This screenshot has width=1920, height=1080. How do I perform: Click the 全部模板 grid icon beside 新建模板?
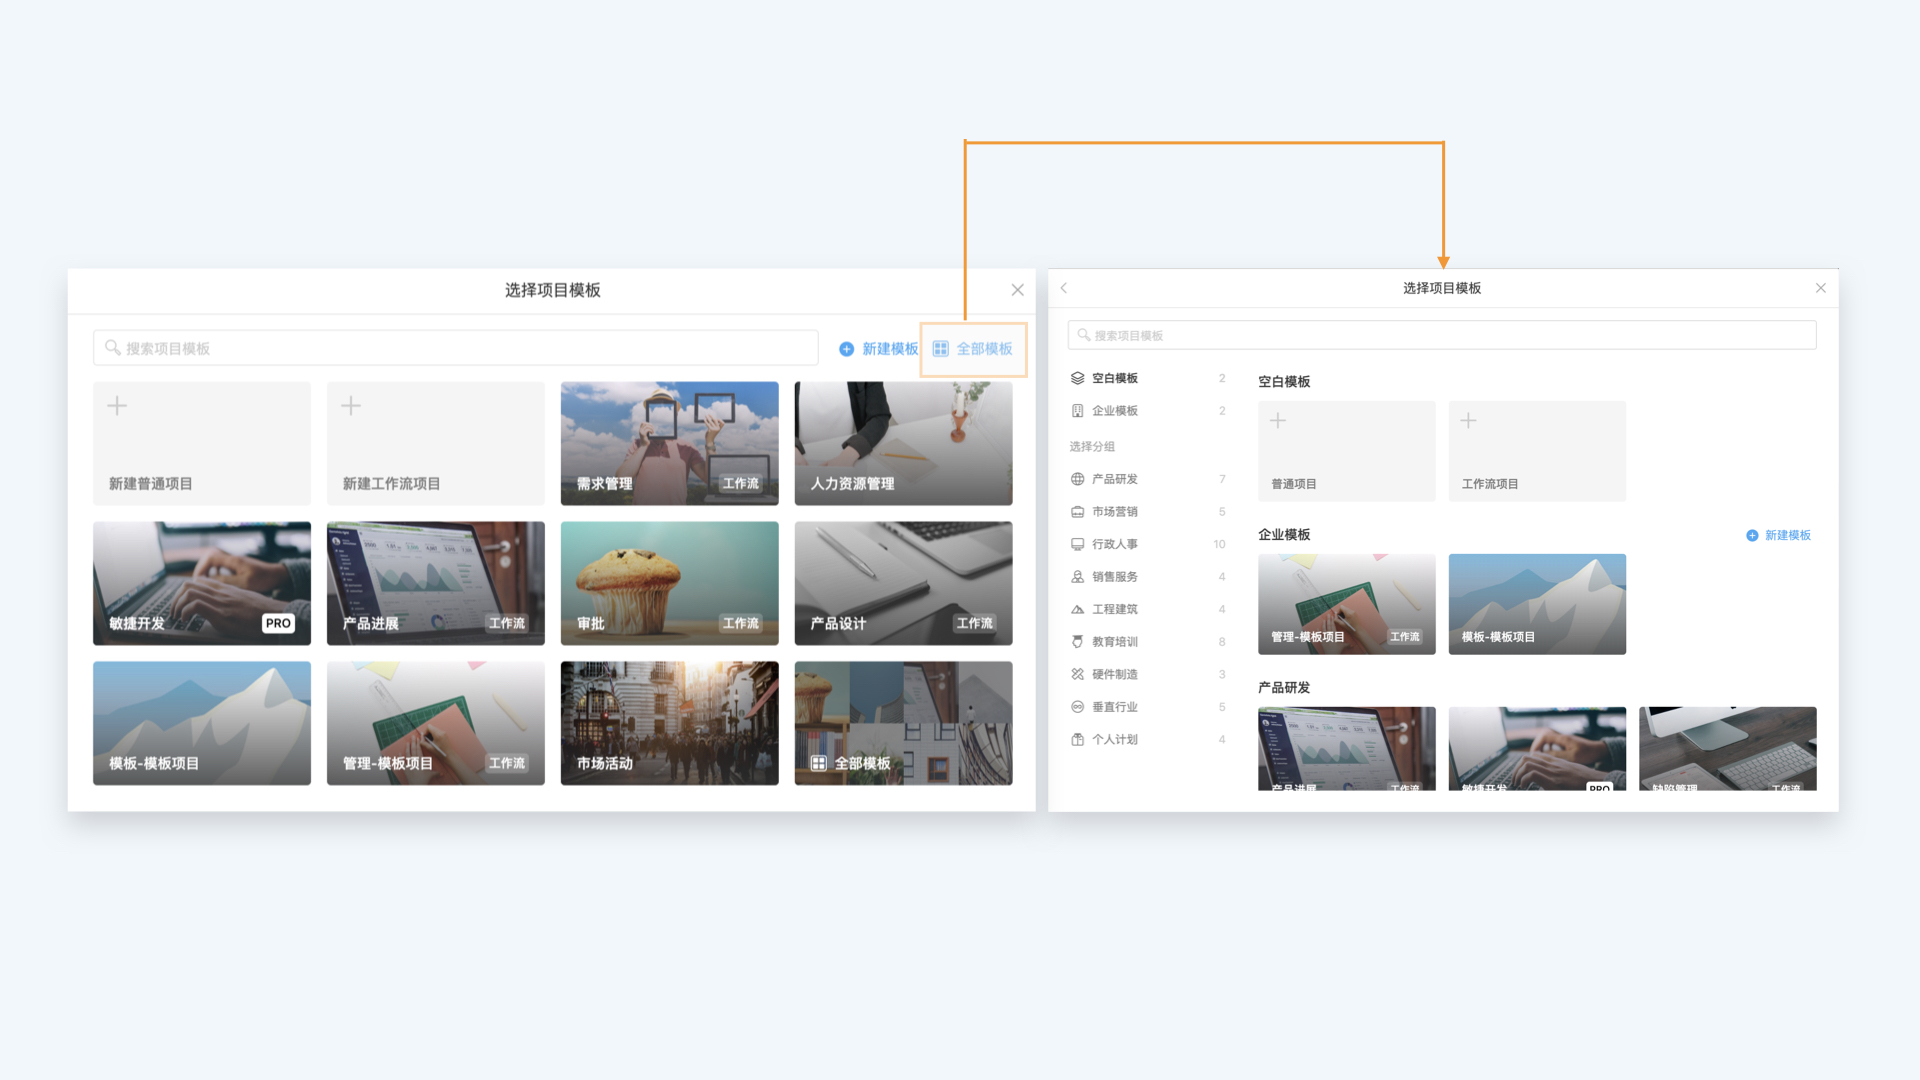tap(941, 349)
